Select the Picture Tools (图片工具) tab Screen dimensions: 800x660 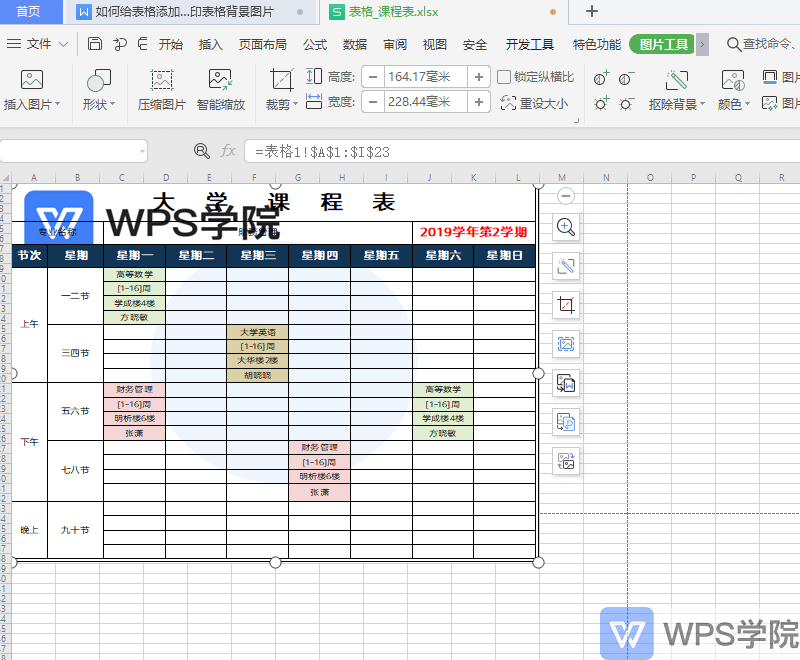tap(663, 44)
